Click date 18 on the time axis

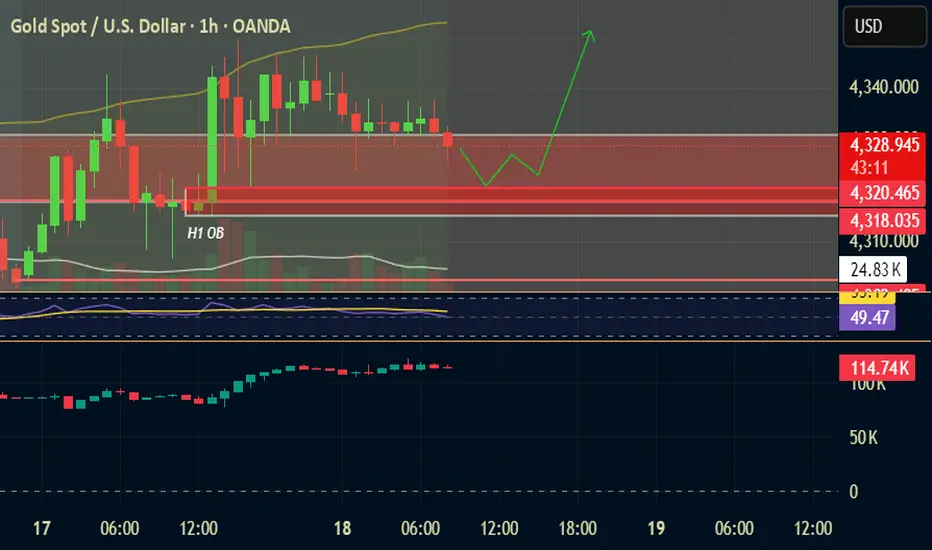point(342,528)
